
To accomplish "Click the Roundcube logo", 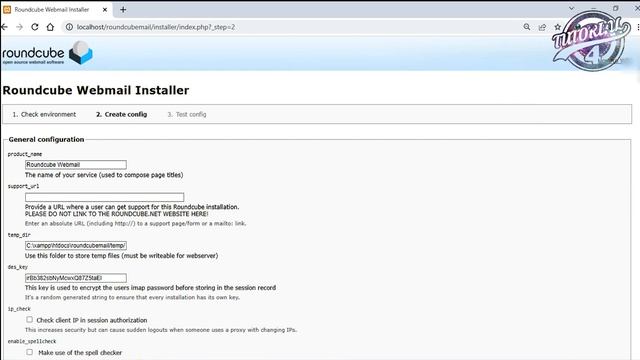I will click(47, 53).
